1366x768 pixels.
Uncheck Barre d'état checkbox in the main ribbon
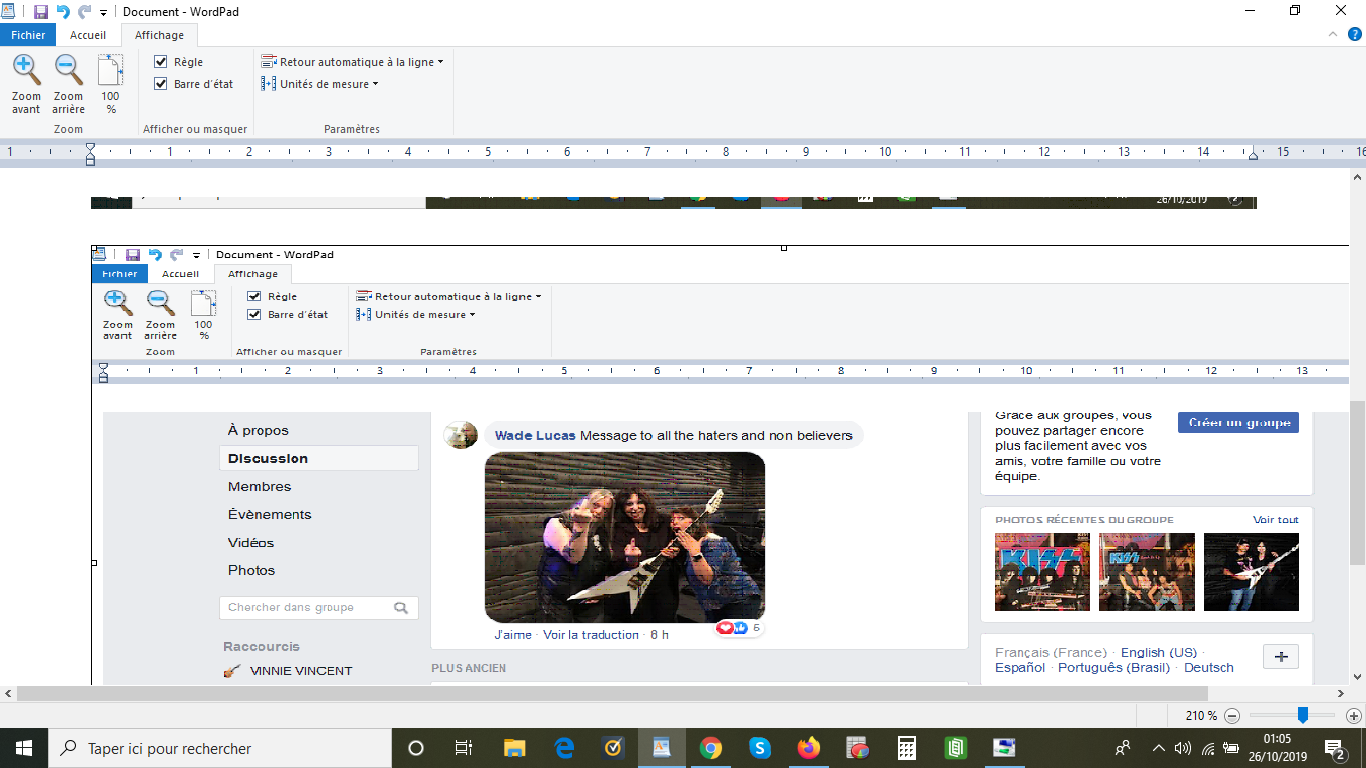click(160, 84)
